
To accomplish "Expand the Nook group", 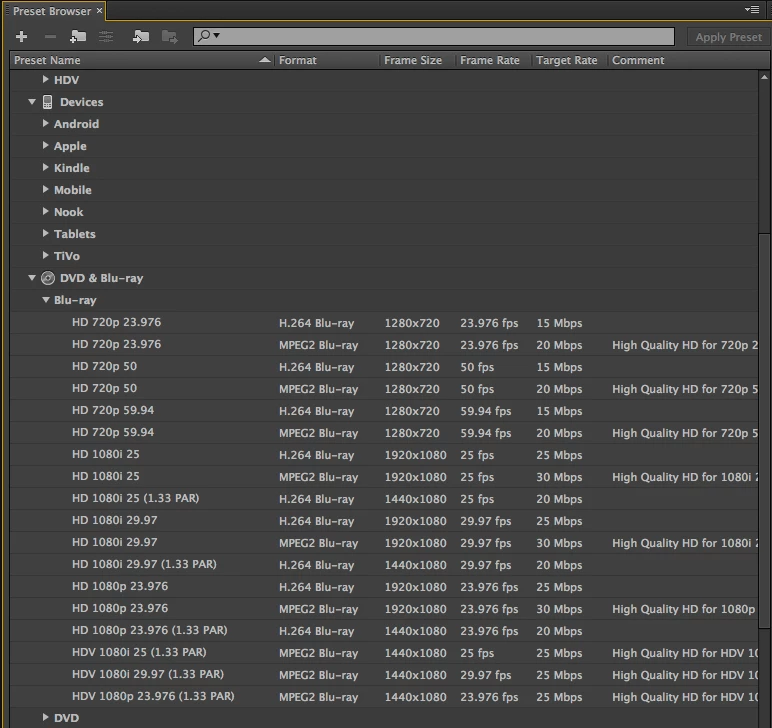I will click(45, 211).
